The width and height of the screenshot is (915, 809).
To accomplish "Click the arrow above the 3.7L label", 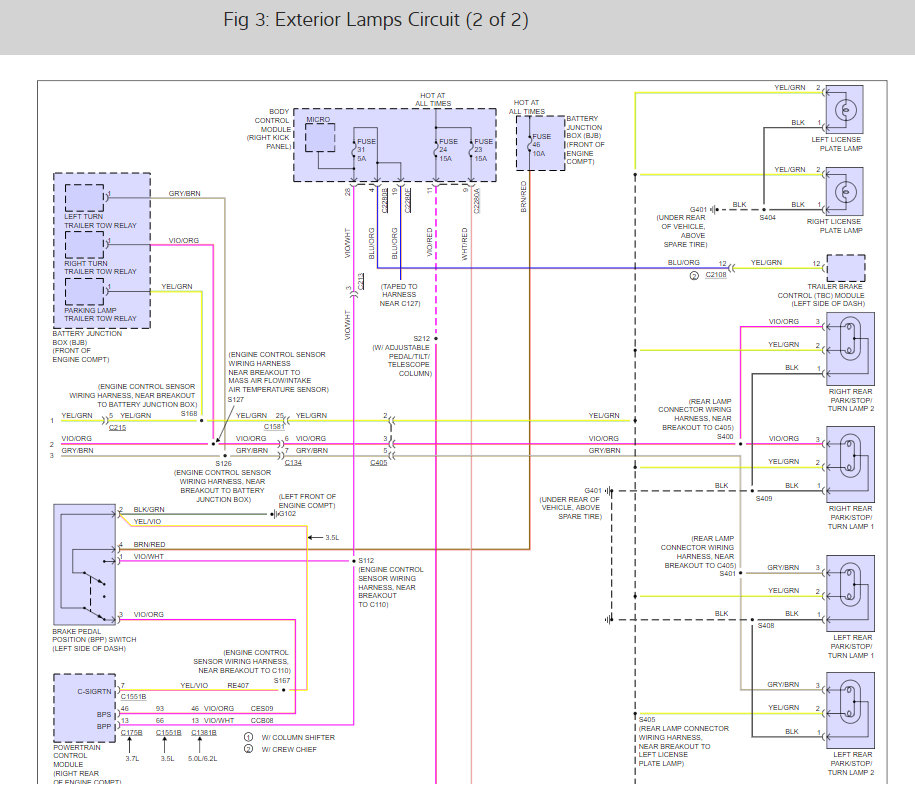I will click(130, 745).
